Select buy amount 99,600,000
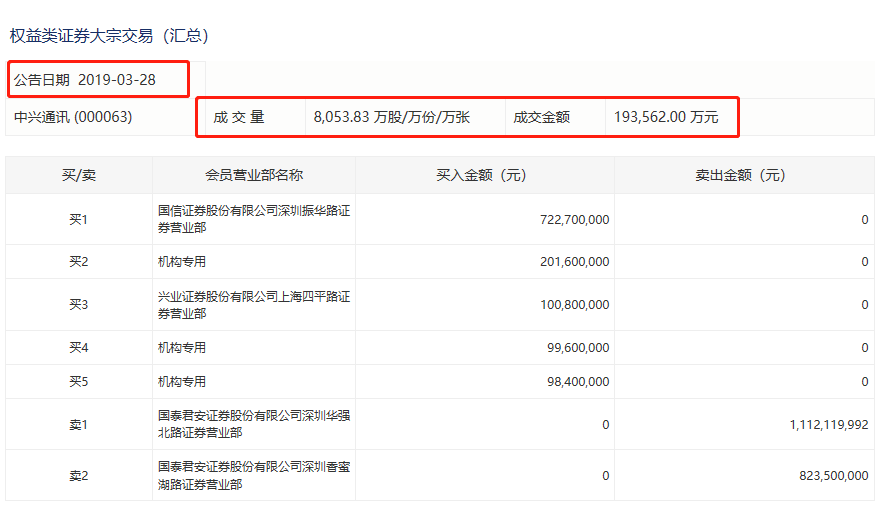 pyautogui.click(x=578, y=347)
